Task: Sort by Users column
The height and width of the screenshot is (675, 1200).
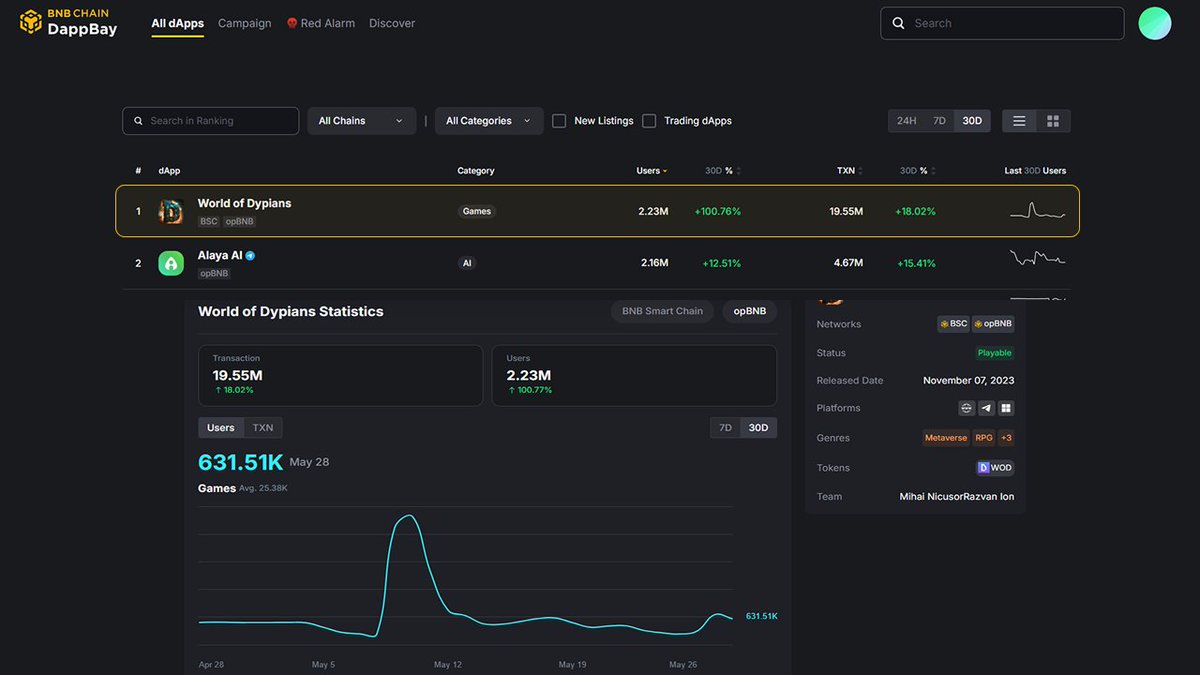Action: tap(652, 171)
